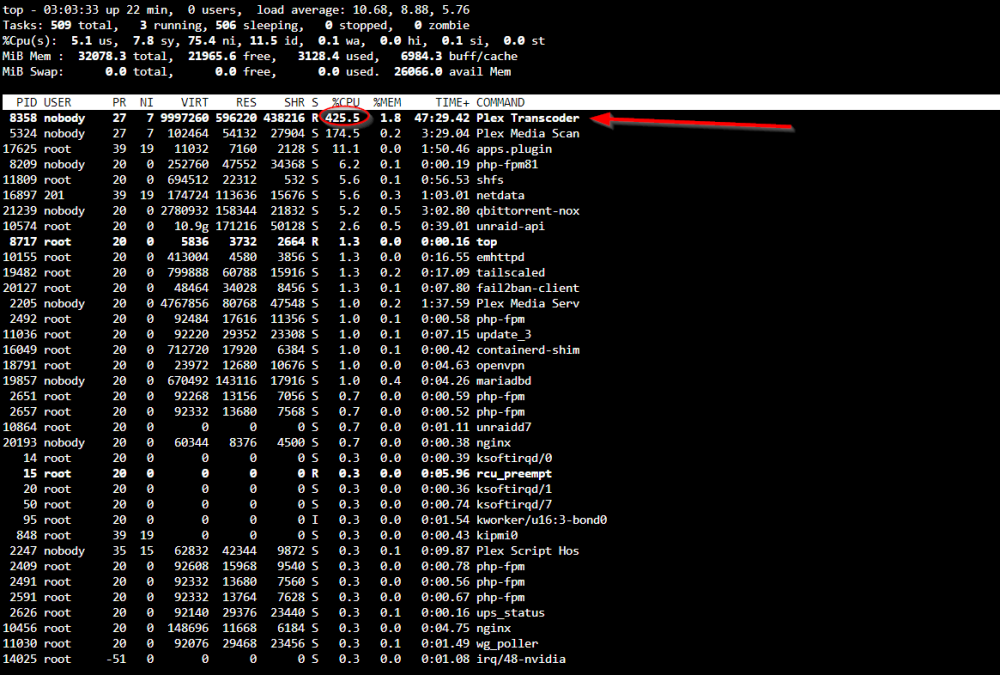Click the kipmi0 command name
Image resolution: width=1000 pixels, height=675 pixels.
coord(497,535)
